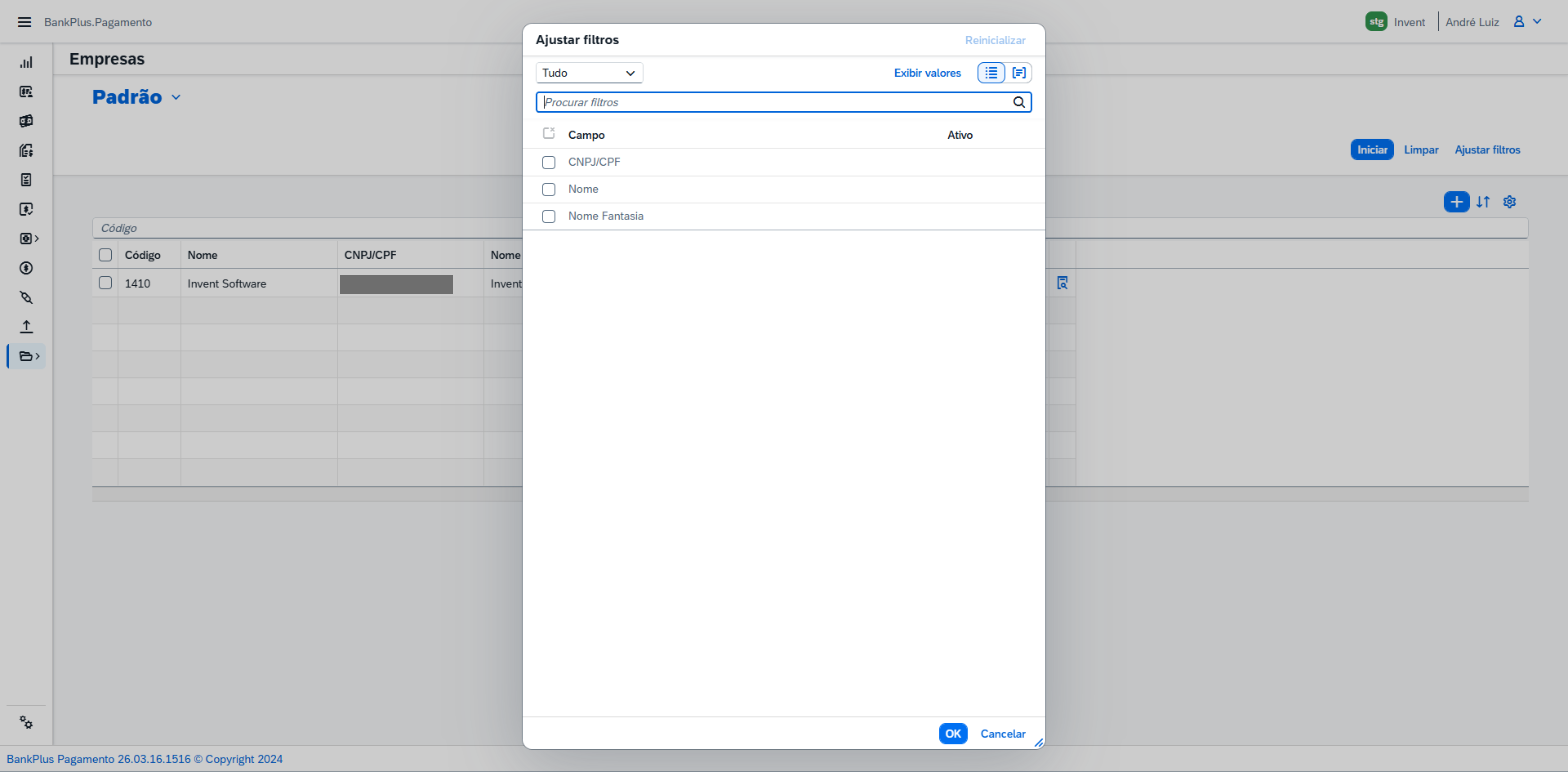The width and height of the screenshot is (1568, 772).
Task: Switch filter dialog to list view
Action: (x=991, y=73)
